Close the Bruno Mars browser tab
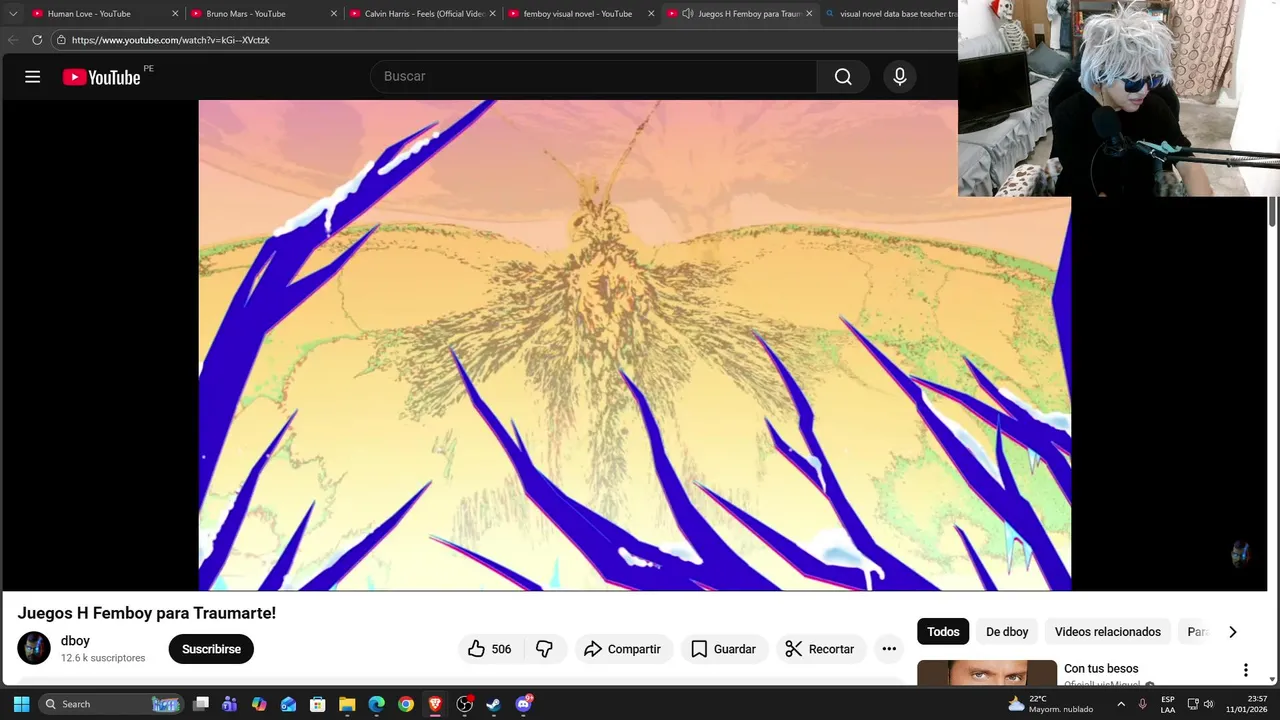Screen dimensions: 1280x720 334,14
